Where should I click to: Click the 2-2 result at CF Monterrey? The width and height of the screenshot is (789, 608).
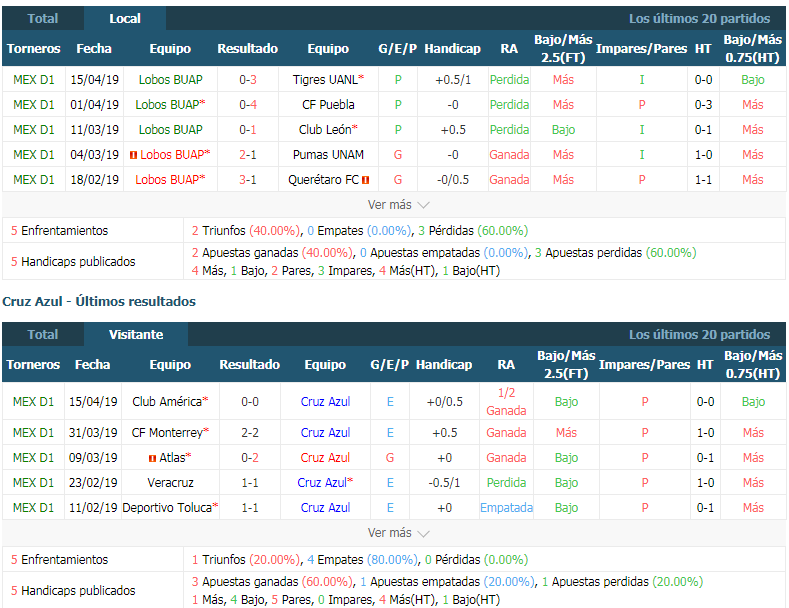point(250,433)
